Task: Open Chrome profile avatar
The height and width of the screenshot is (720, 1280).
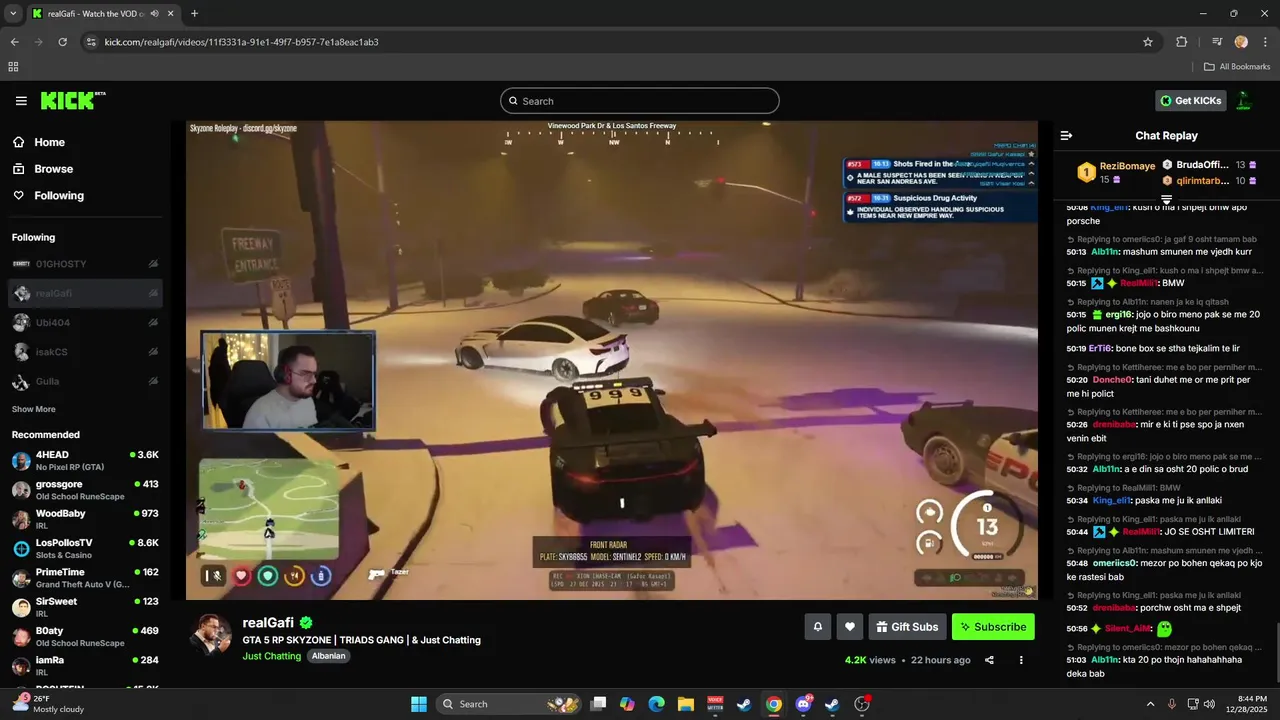Action: point(1241,42)
